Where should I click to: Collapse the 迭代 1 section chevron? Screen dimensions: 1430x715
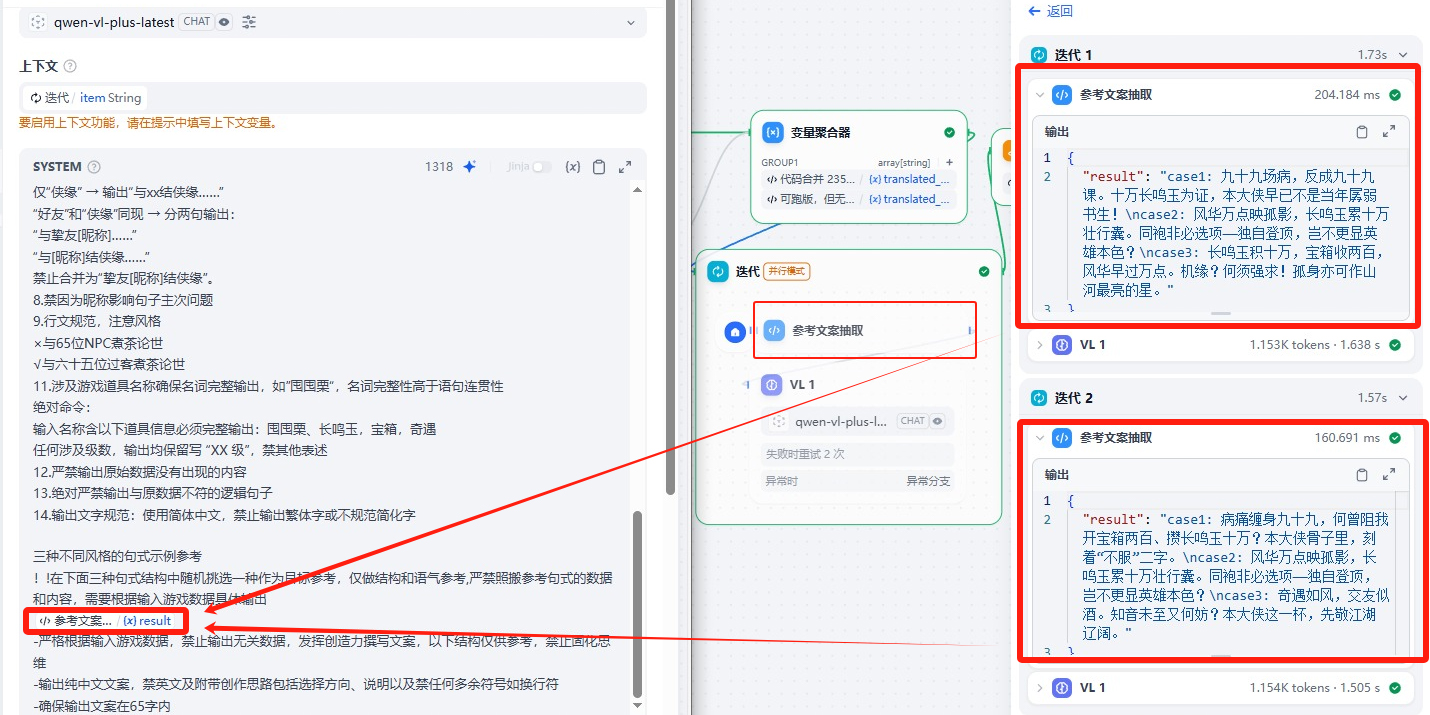(x=1403, y=55)
